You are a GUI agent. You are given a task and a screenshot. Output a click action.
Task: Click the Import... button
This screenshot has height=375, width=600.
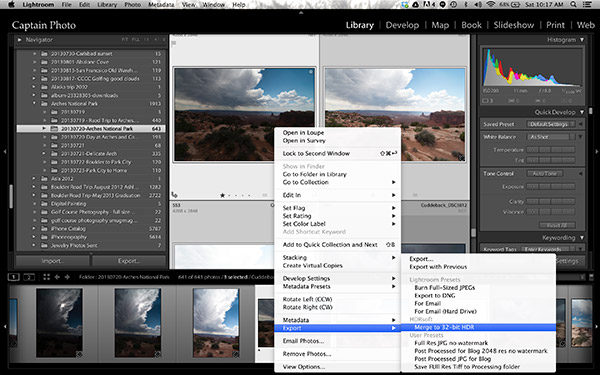52,261
